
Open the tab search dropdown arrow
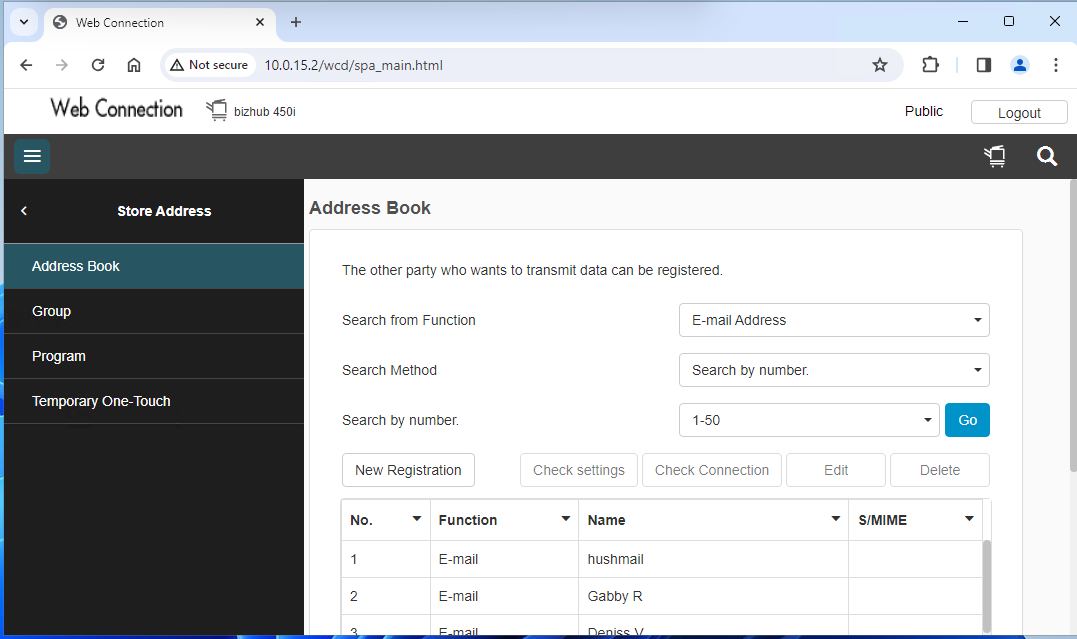(x=24, y=22)
